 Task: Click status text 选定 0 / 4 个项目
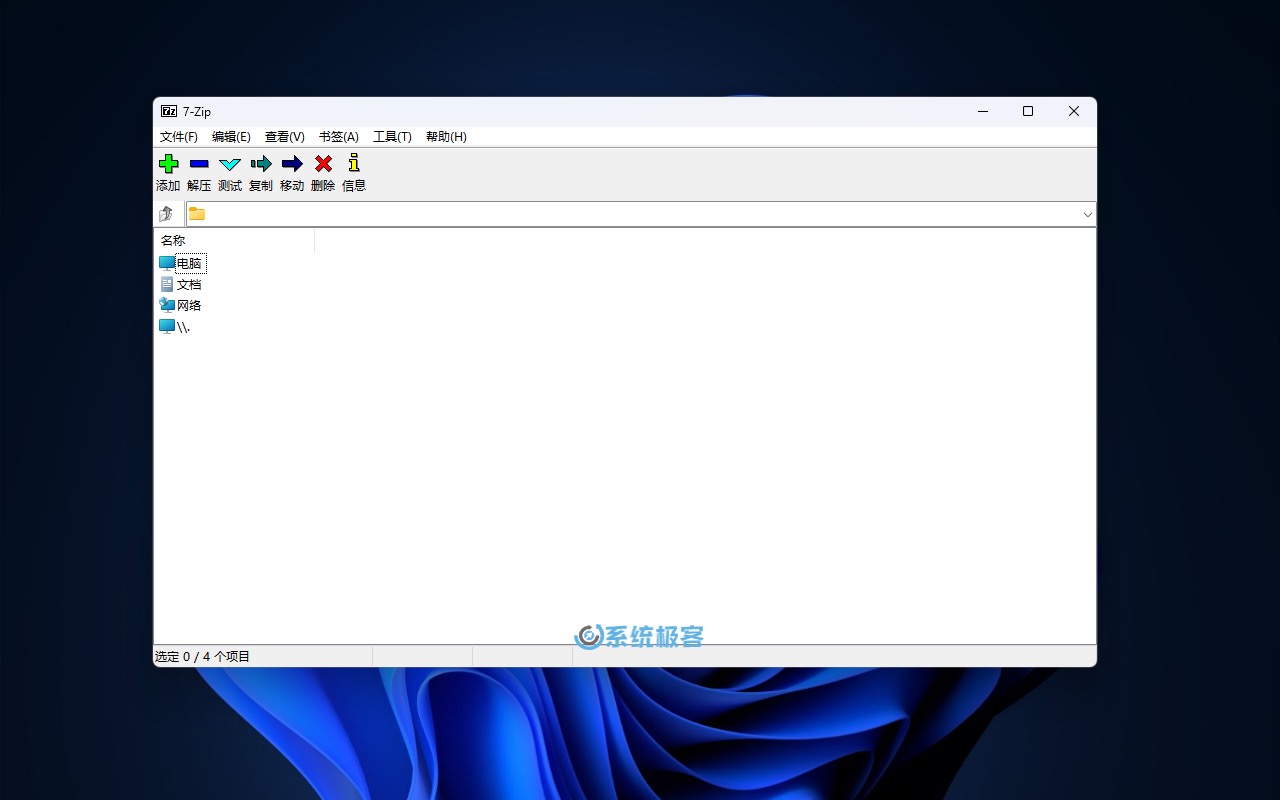click(202, 657)
